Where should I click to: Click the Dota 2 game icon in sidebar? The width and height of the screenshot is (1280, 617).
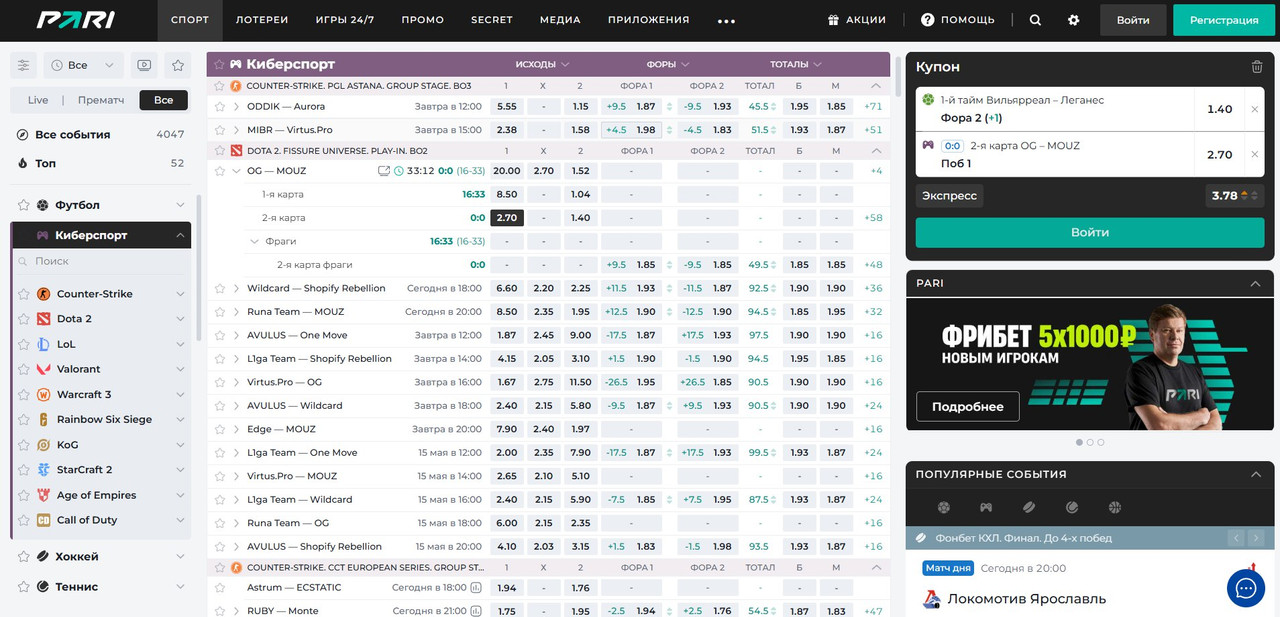[43, 319]
